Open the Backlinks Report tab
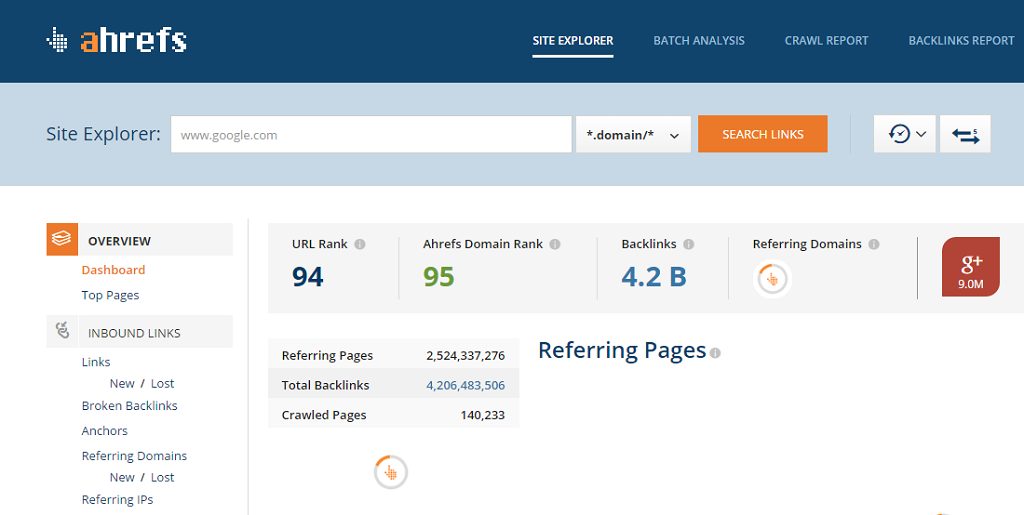1024x515 pixels. pos(961,40)
